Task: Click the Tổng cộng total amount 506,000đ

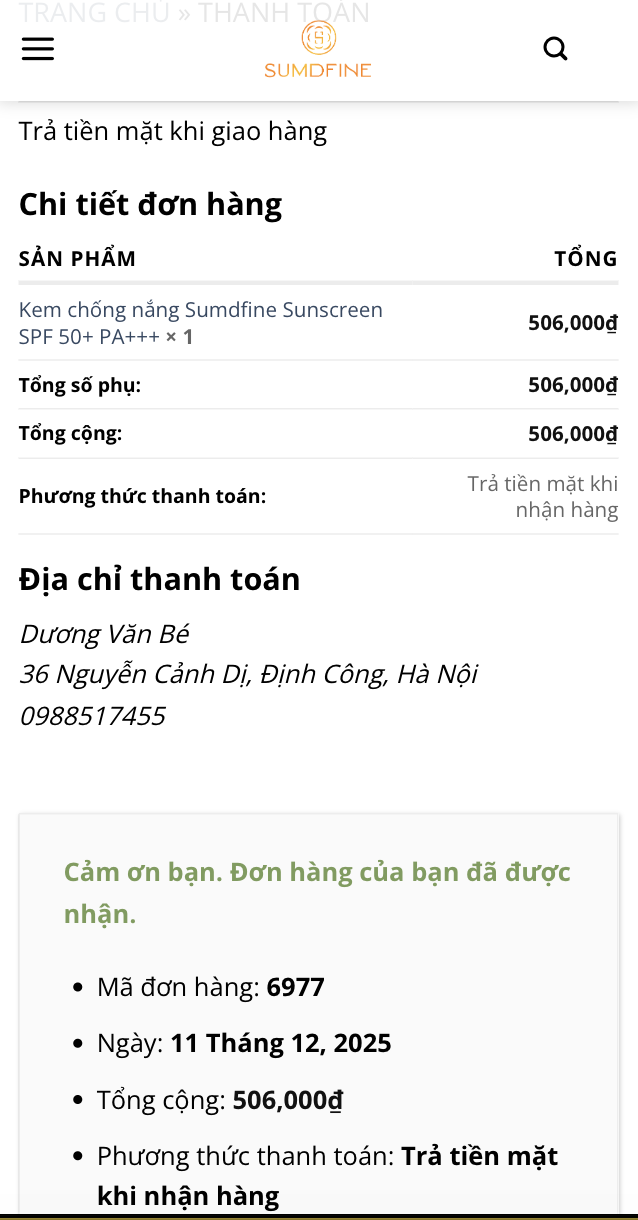Action: tap(572, 433)
